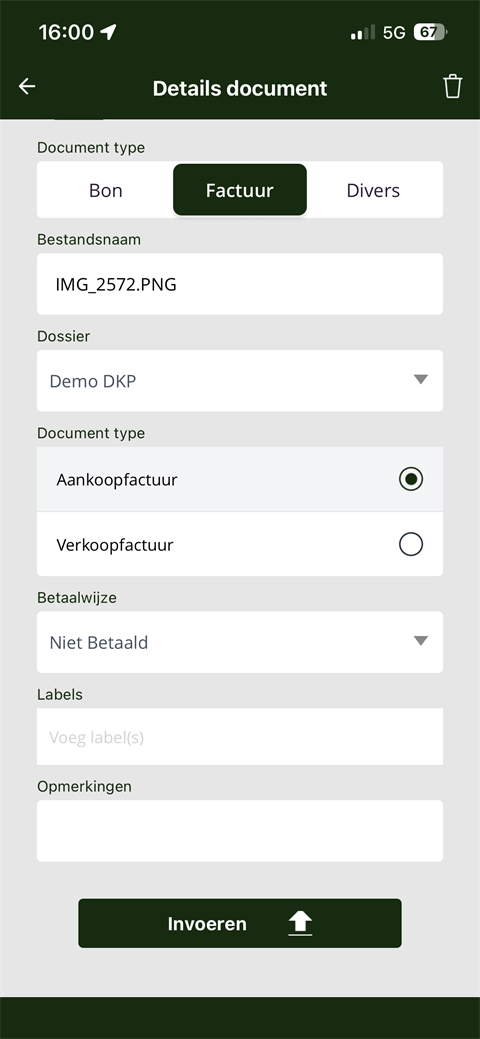Open the Betaalwijze dropdown arrow

[420, 641]
